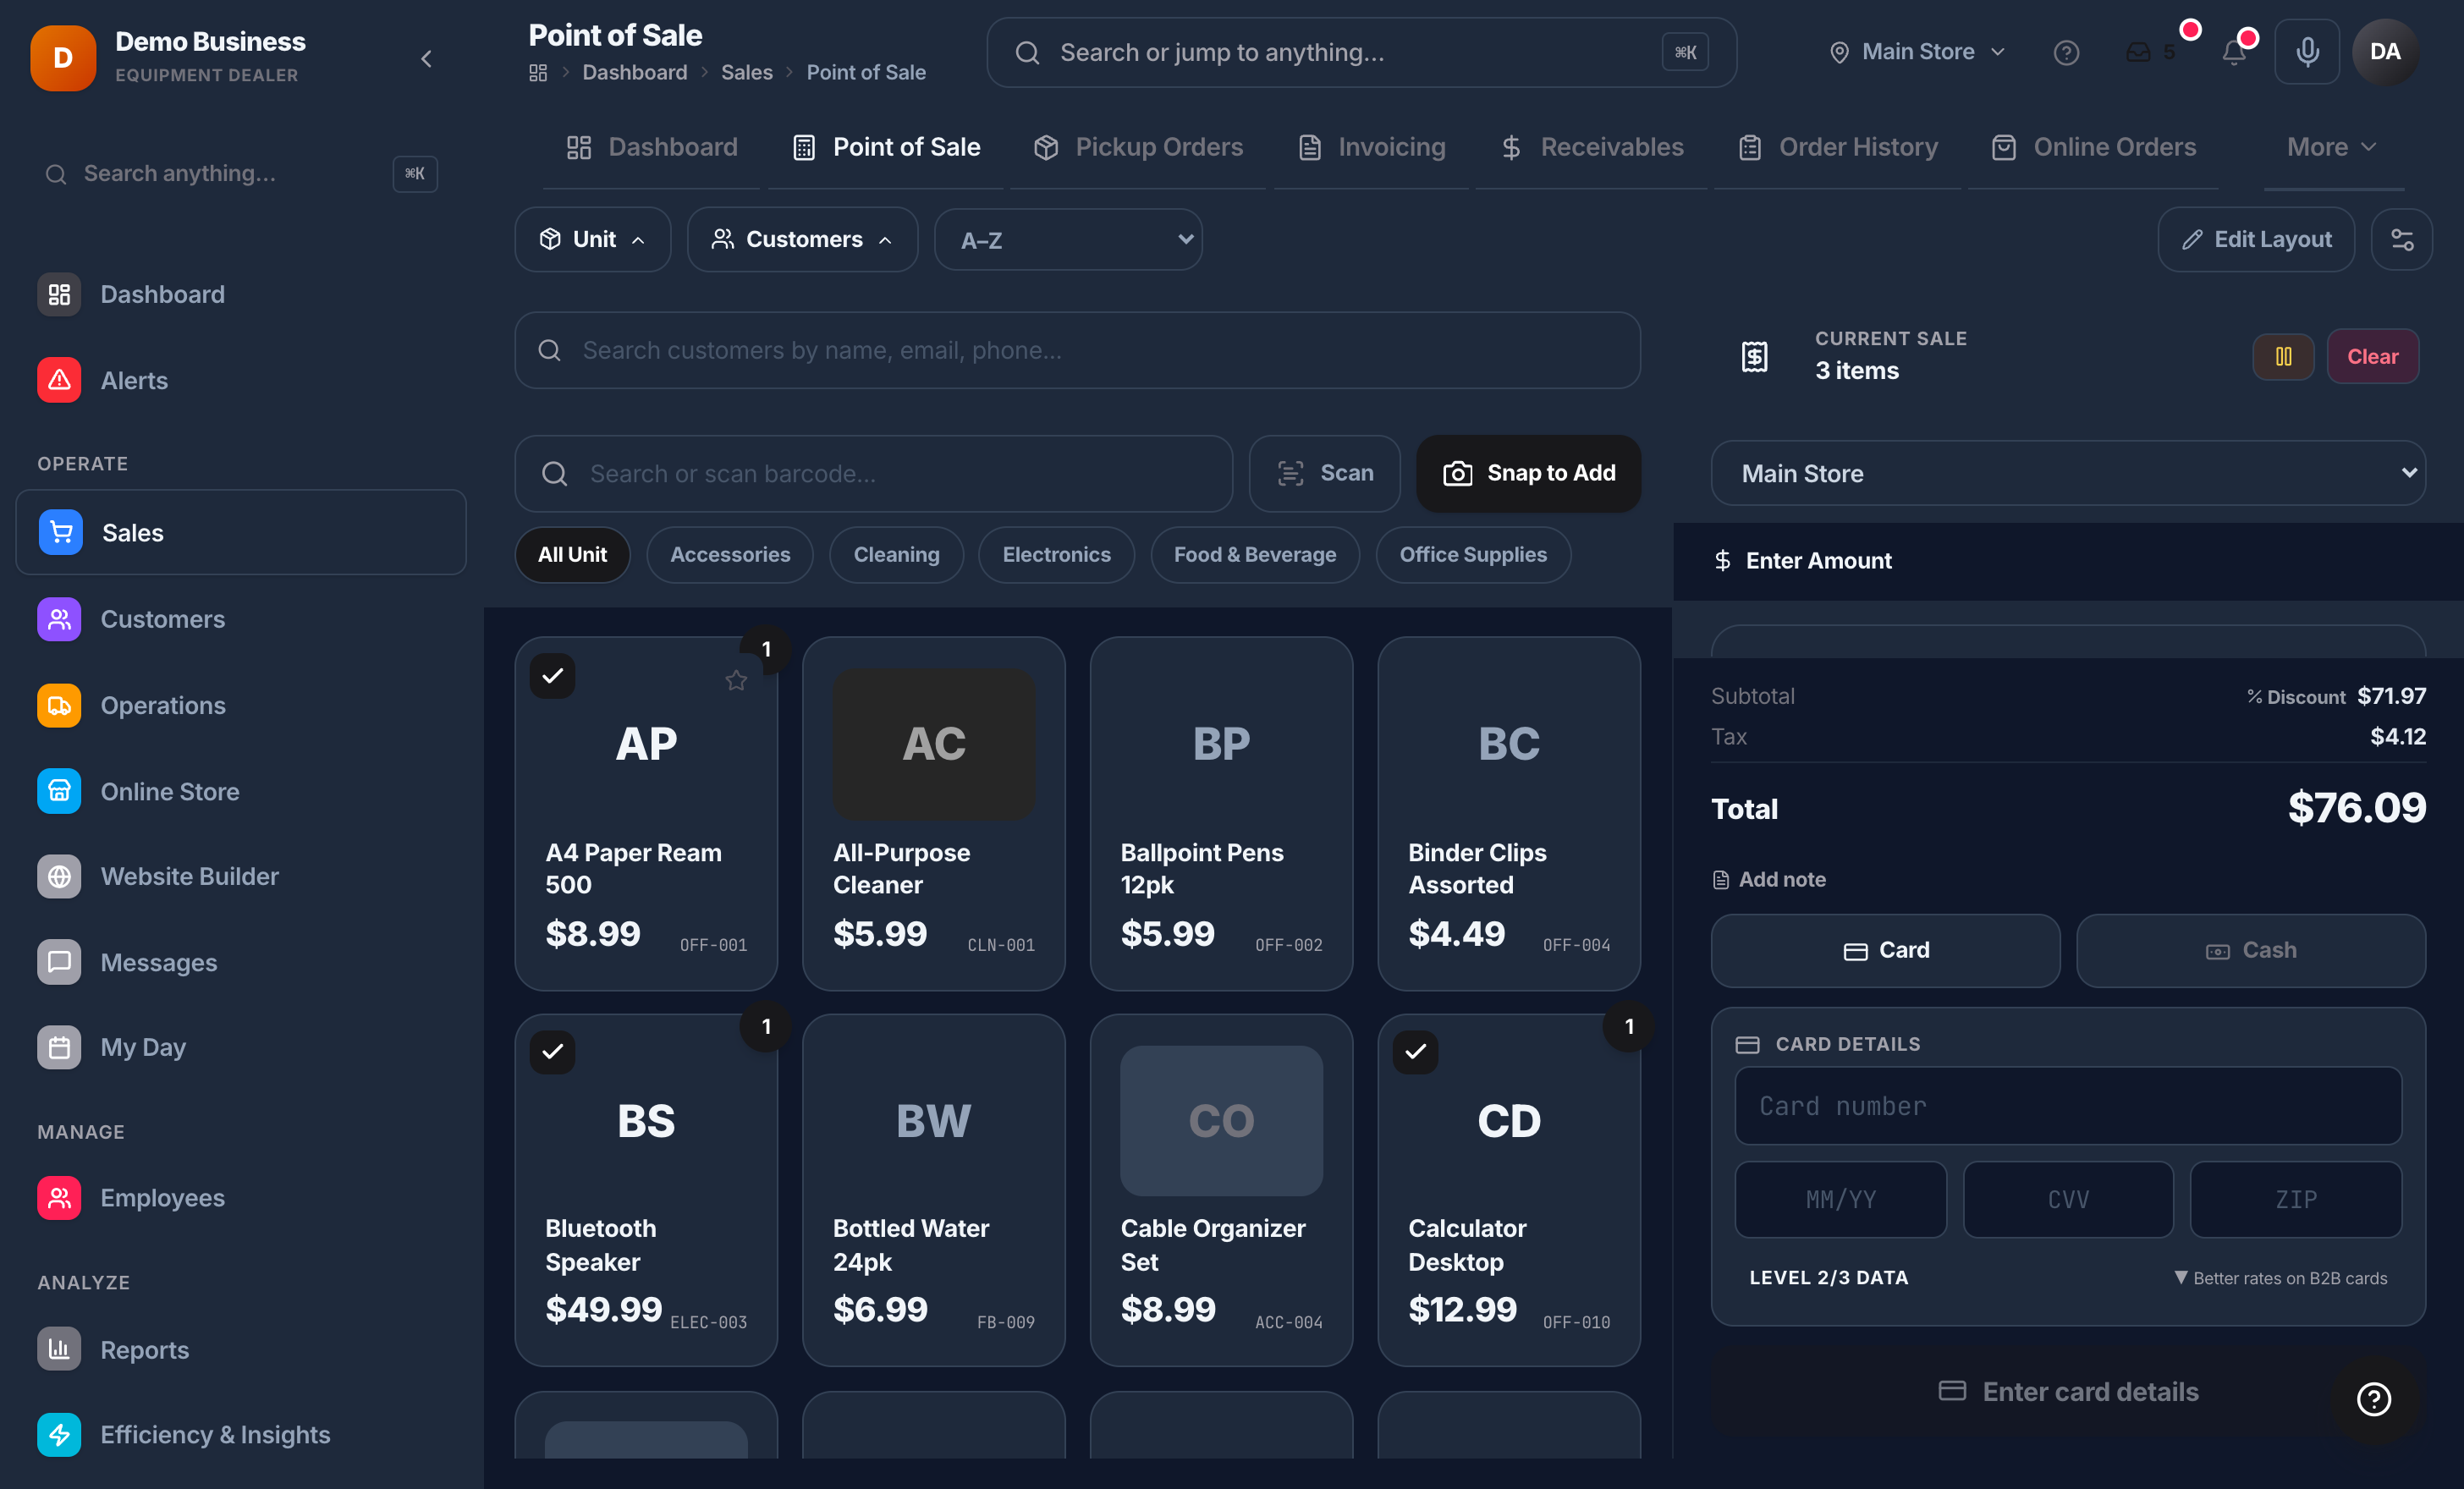The width and height of the screenshot is (2464, 1489).
Task: Hold the current sale with pause icon
Action: tap(2283, 356)
